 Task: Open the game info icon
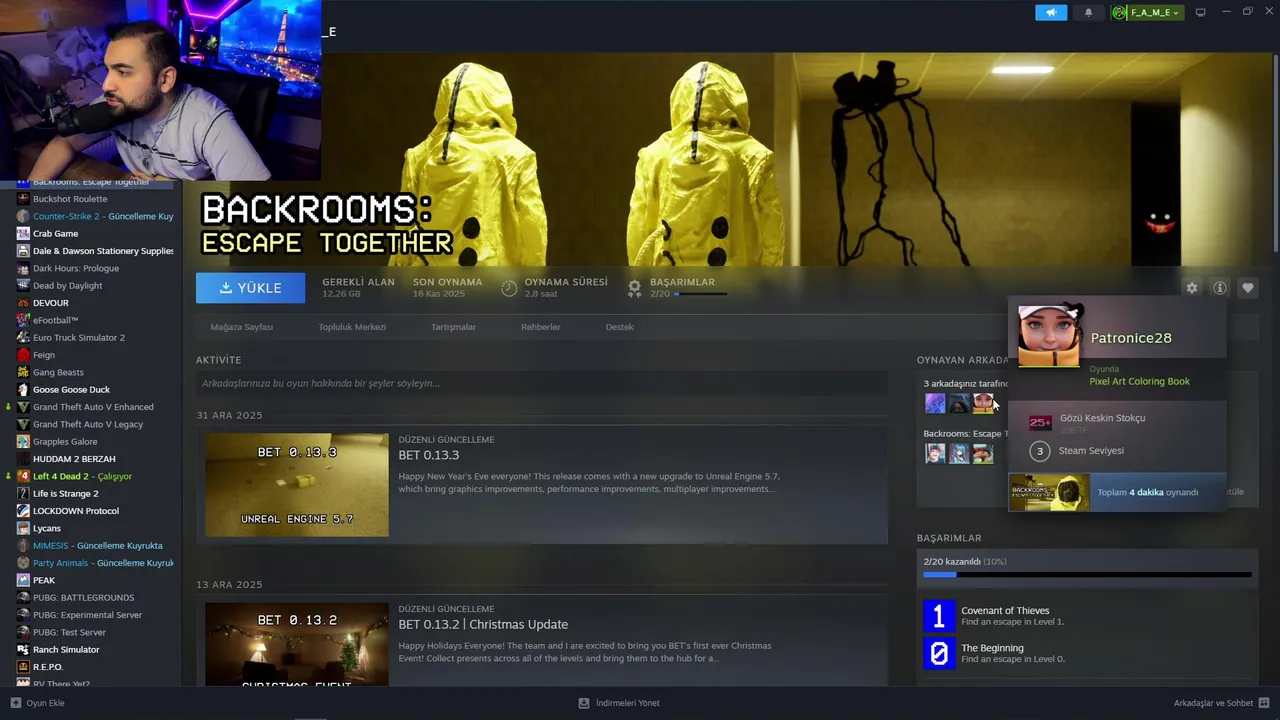[1220, 288]
